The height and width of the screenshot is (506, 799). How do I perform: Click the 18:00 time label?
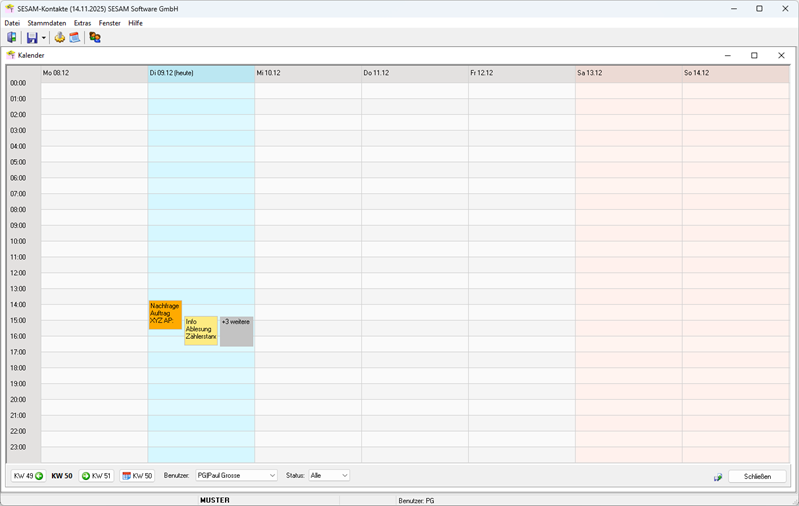(x=18, y=368)
